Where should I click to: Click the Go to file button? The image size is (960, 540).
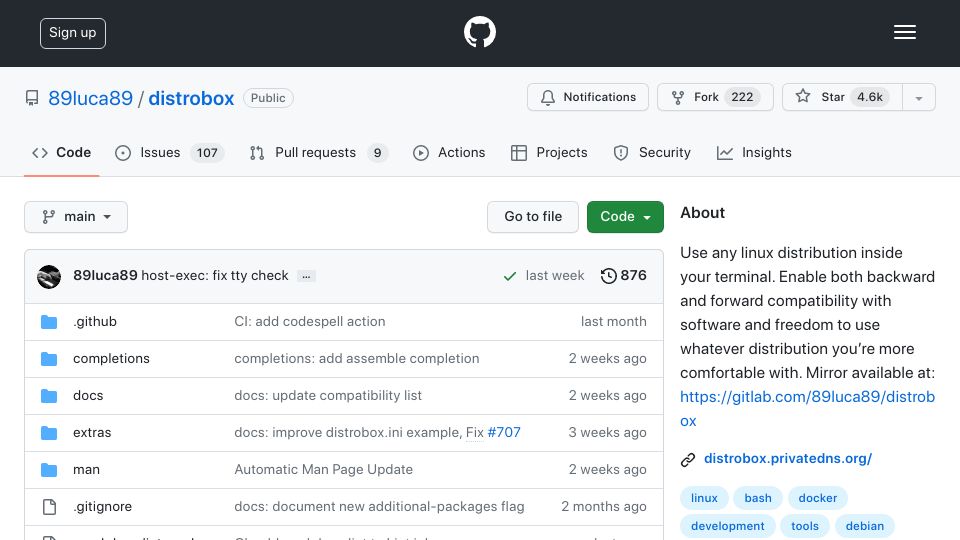[533, 217]
